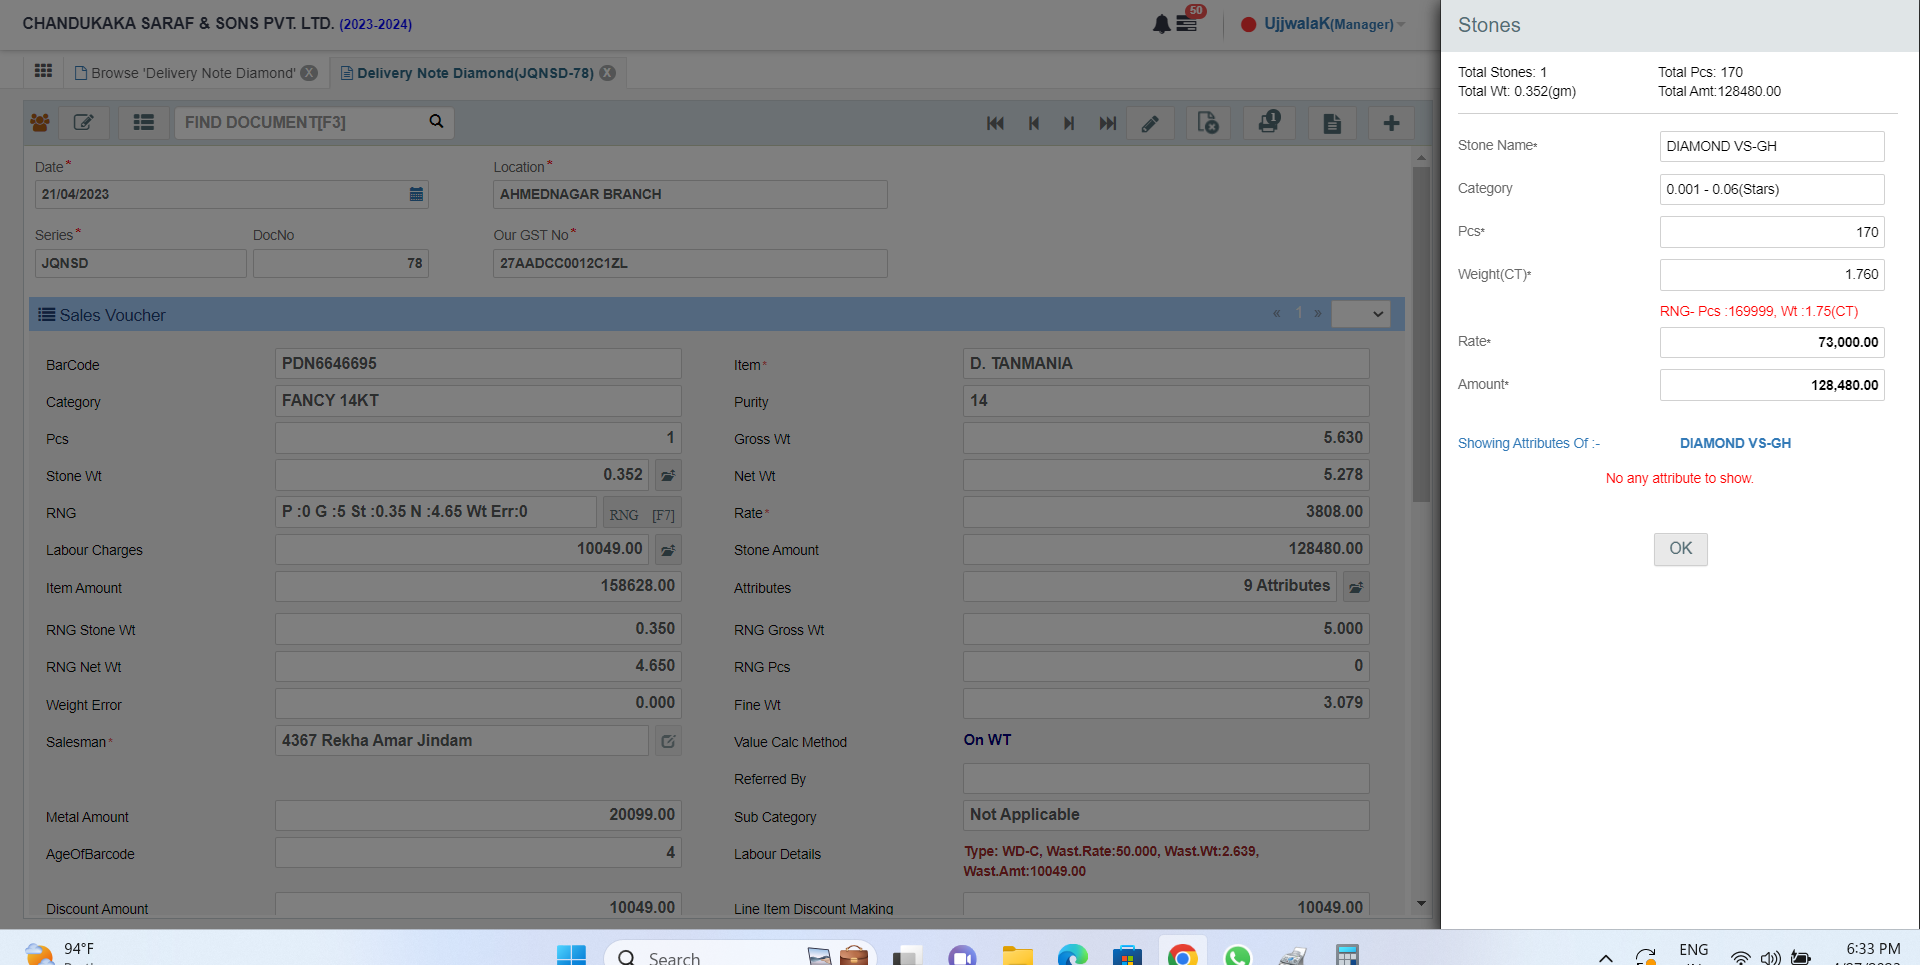The width and height of the screenshot is (1920, 965).
Task: Click the Referred By empty field
Action: click(1166, 778)
